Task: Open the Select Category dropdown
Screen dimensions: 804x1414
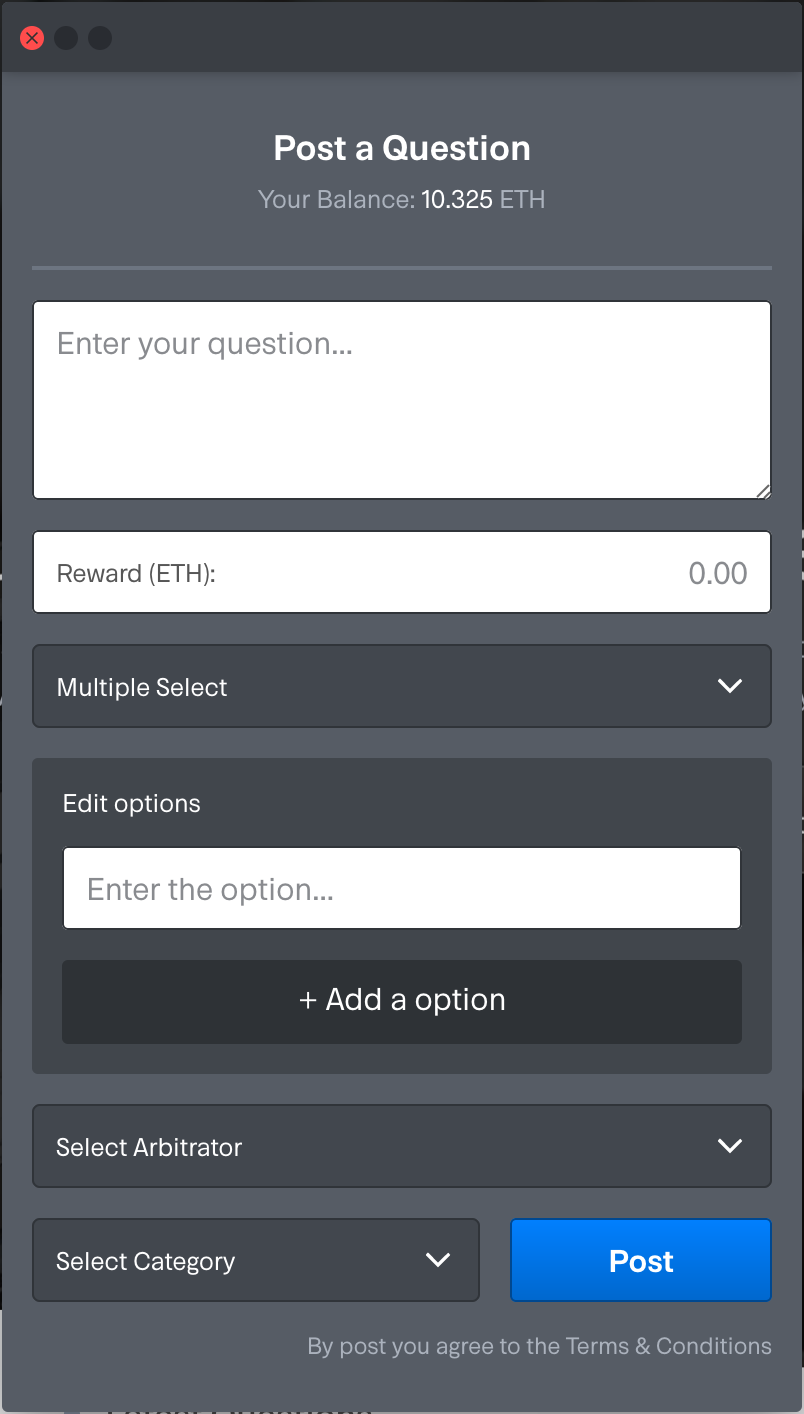Action: pyautogui.click(x=256, y=1260)
